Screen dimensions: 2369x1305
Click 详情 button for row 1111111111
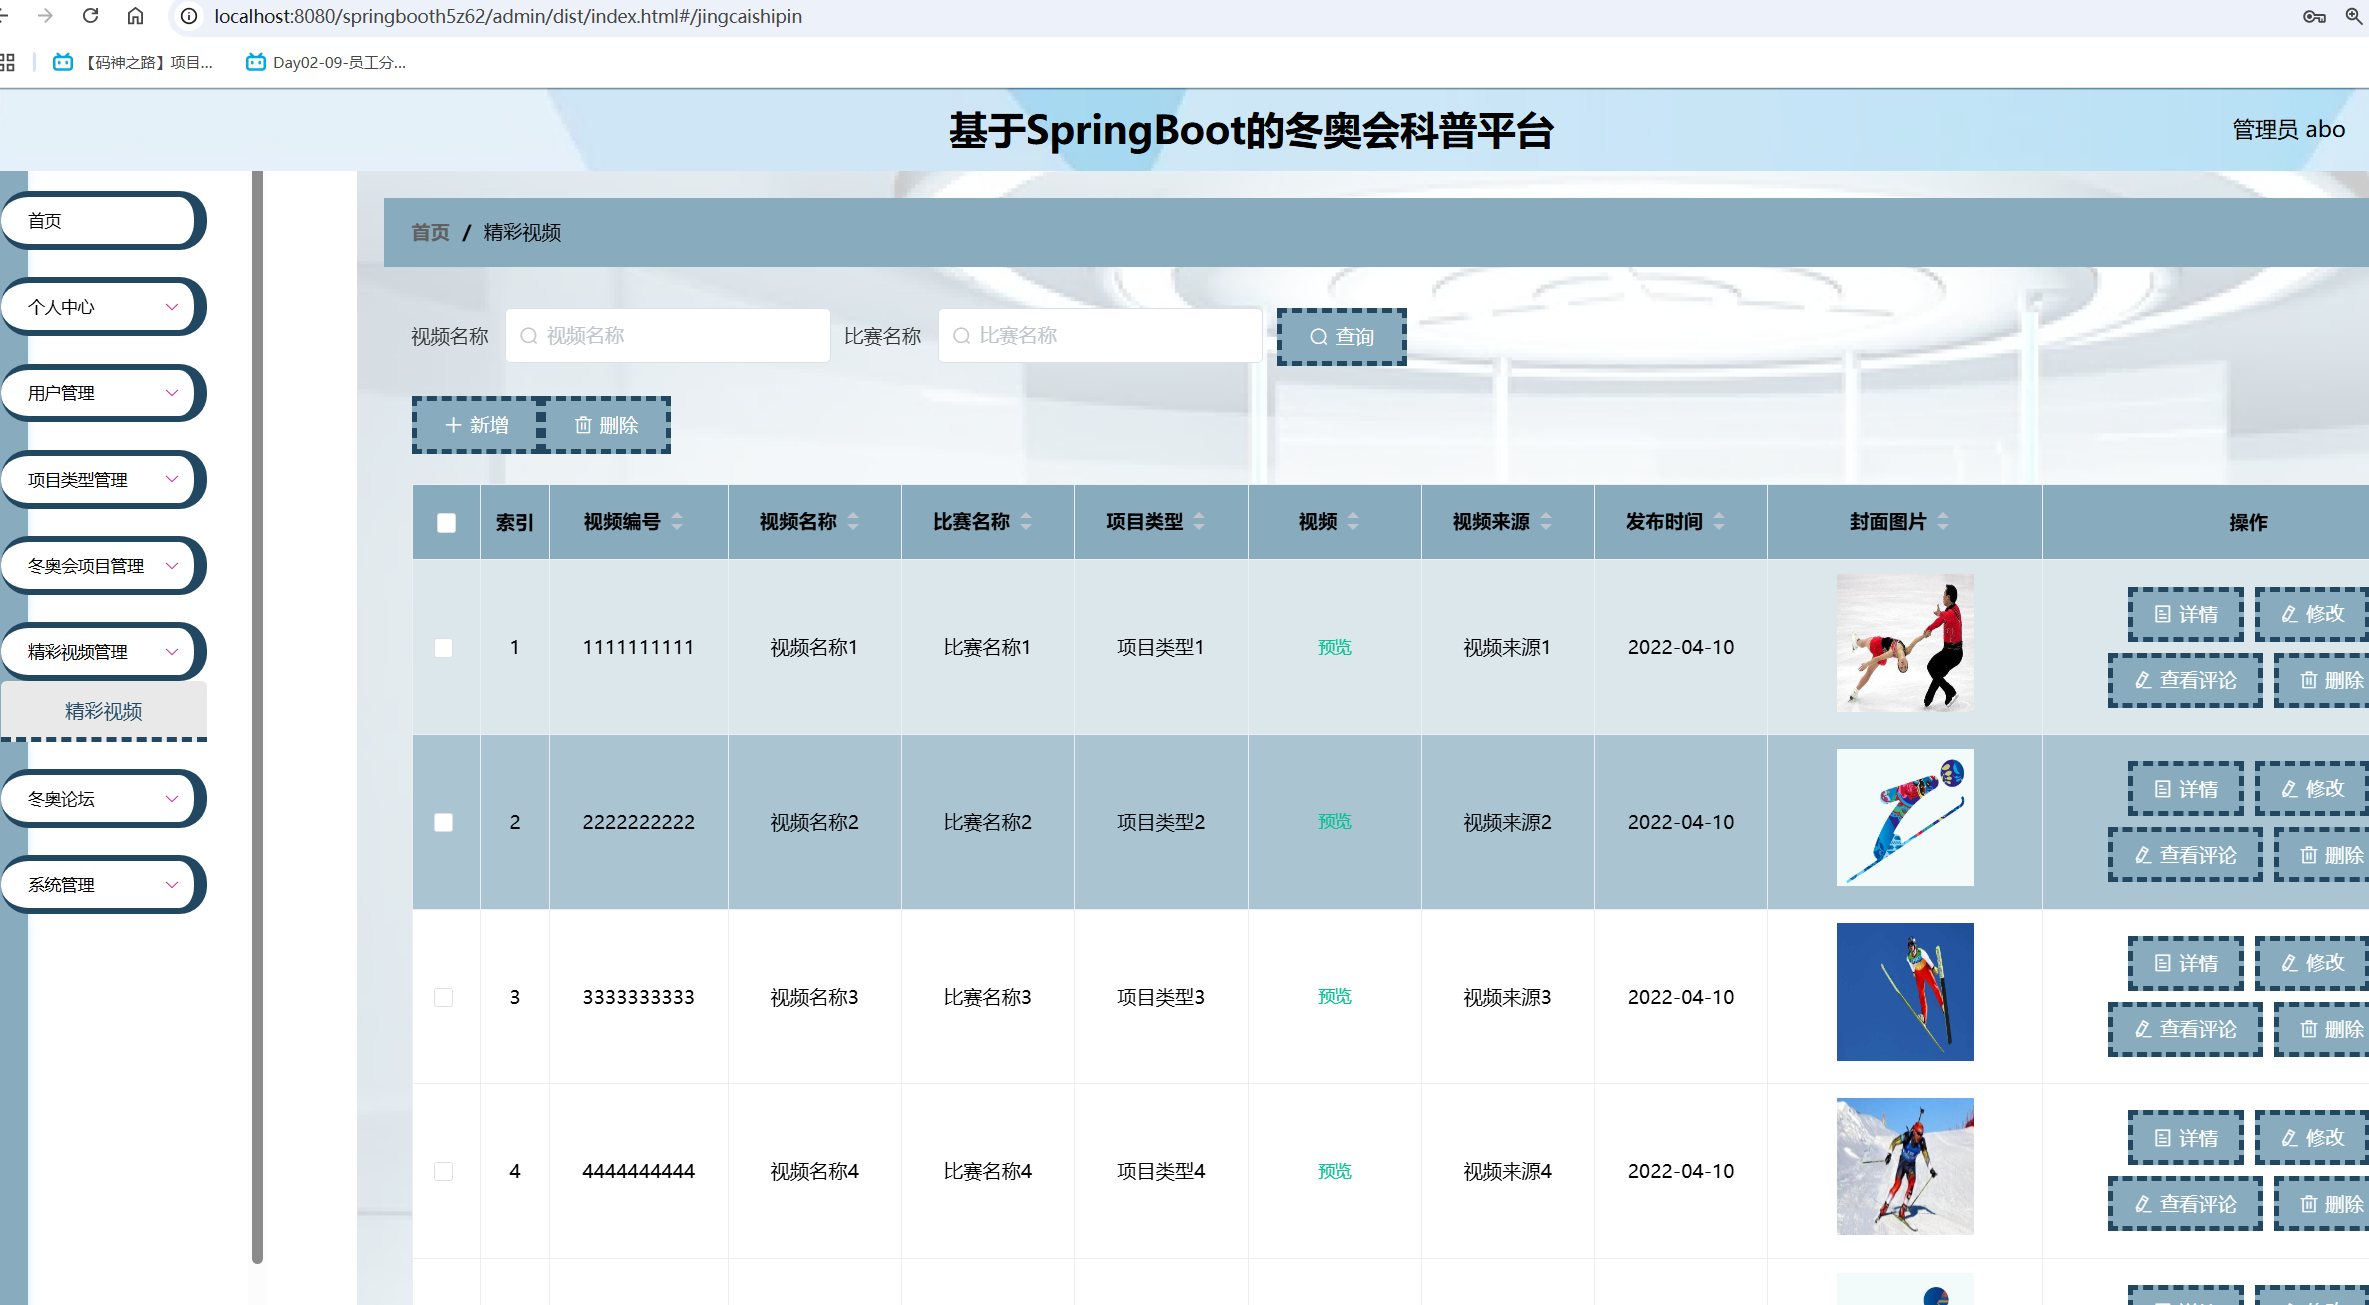2185,614
